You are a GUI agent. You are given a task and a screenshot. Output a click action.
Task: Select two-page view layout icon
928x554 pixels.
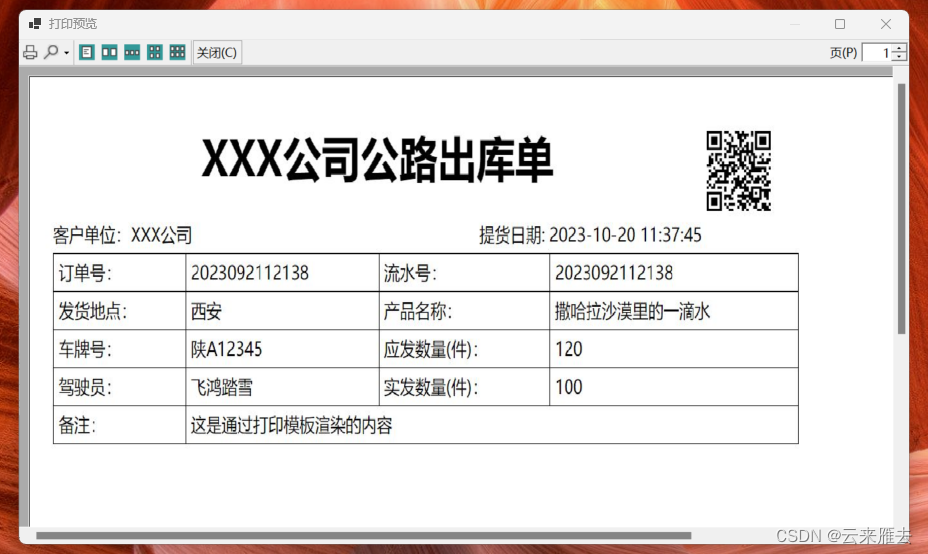(x=109, y=52)
